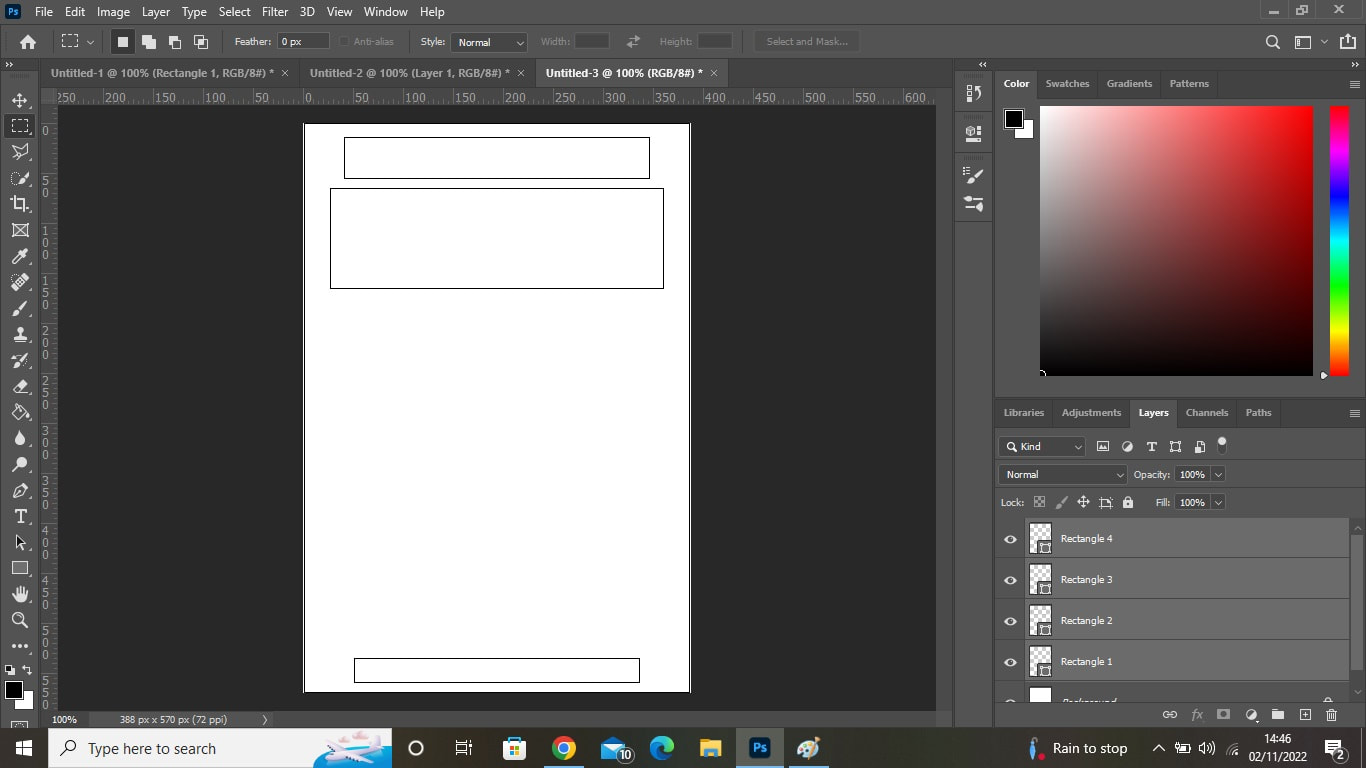Screen dimensions: 1366x768
Task: Select the Eyedropper tool
Action: [x=20, y=256]
